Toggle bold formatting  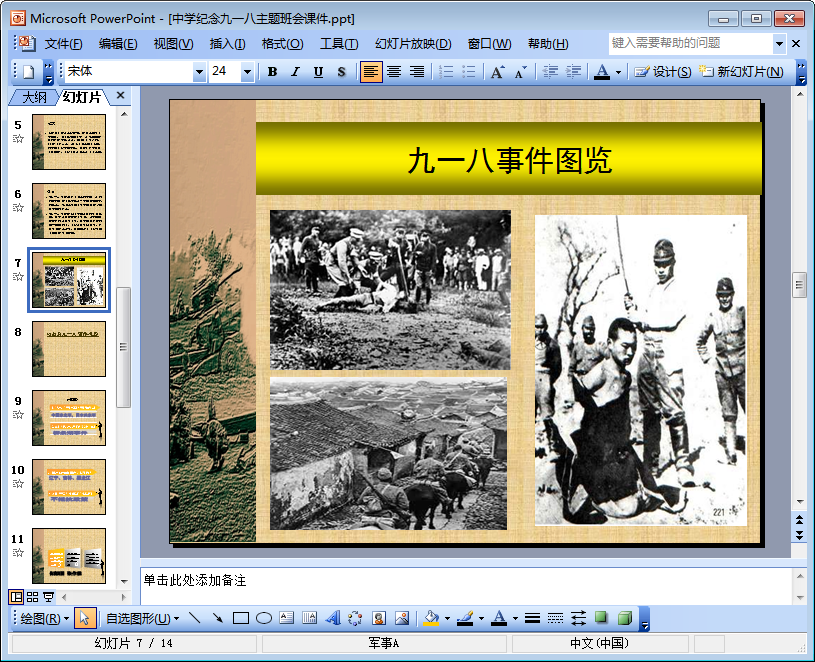click(x=272, y=72)
